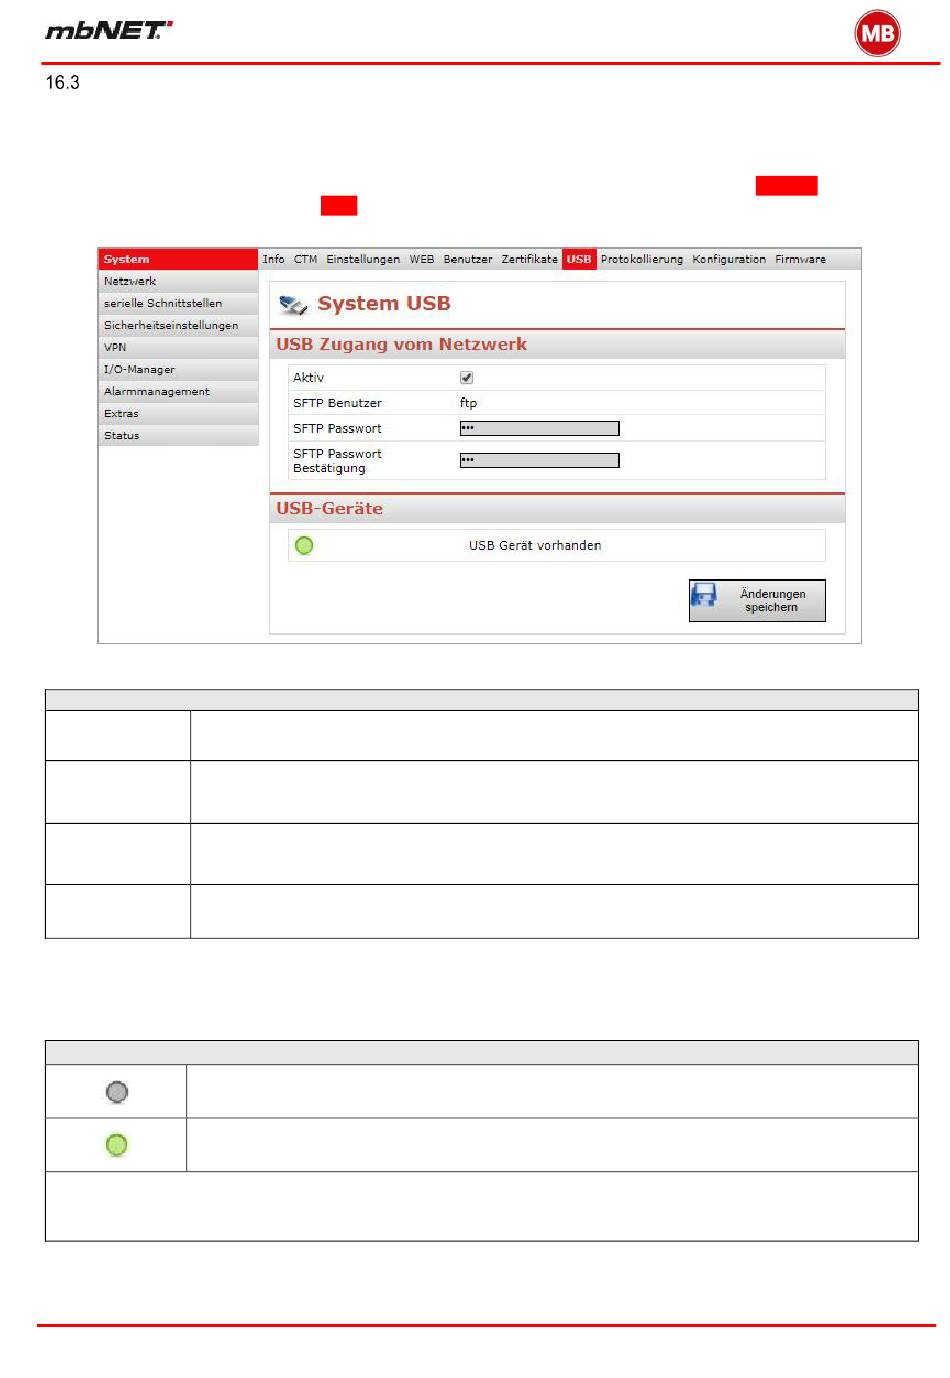950x1378 pixels.
Task: Open Netzwerk in the sidebar
Action: (x=178, y=281)
